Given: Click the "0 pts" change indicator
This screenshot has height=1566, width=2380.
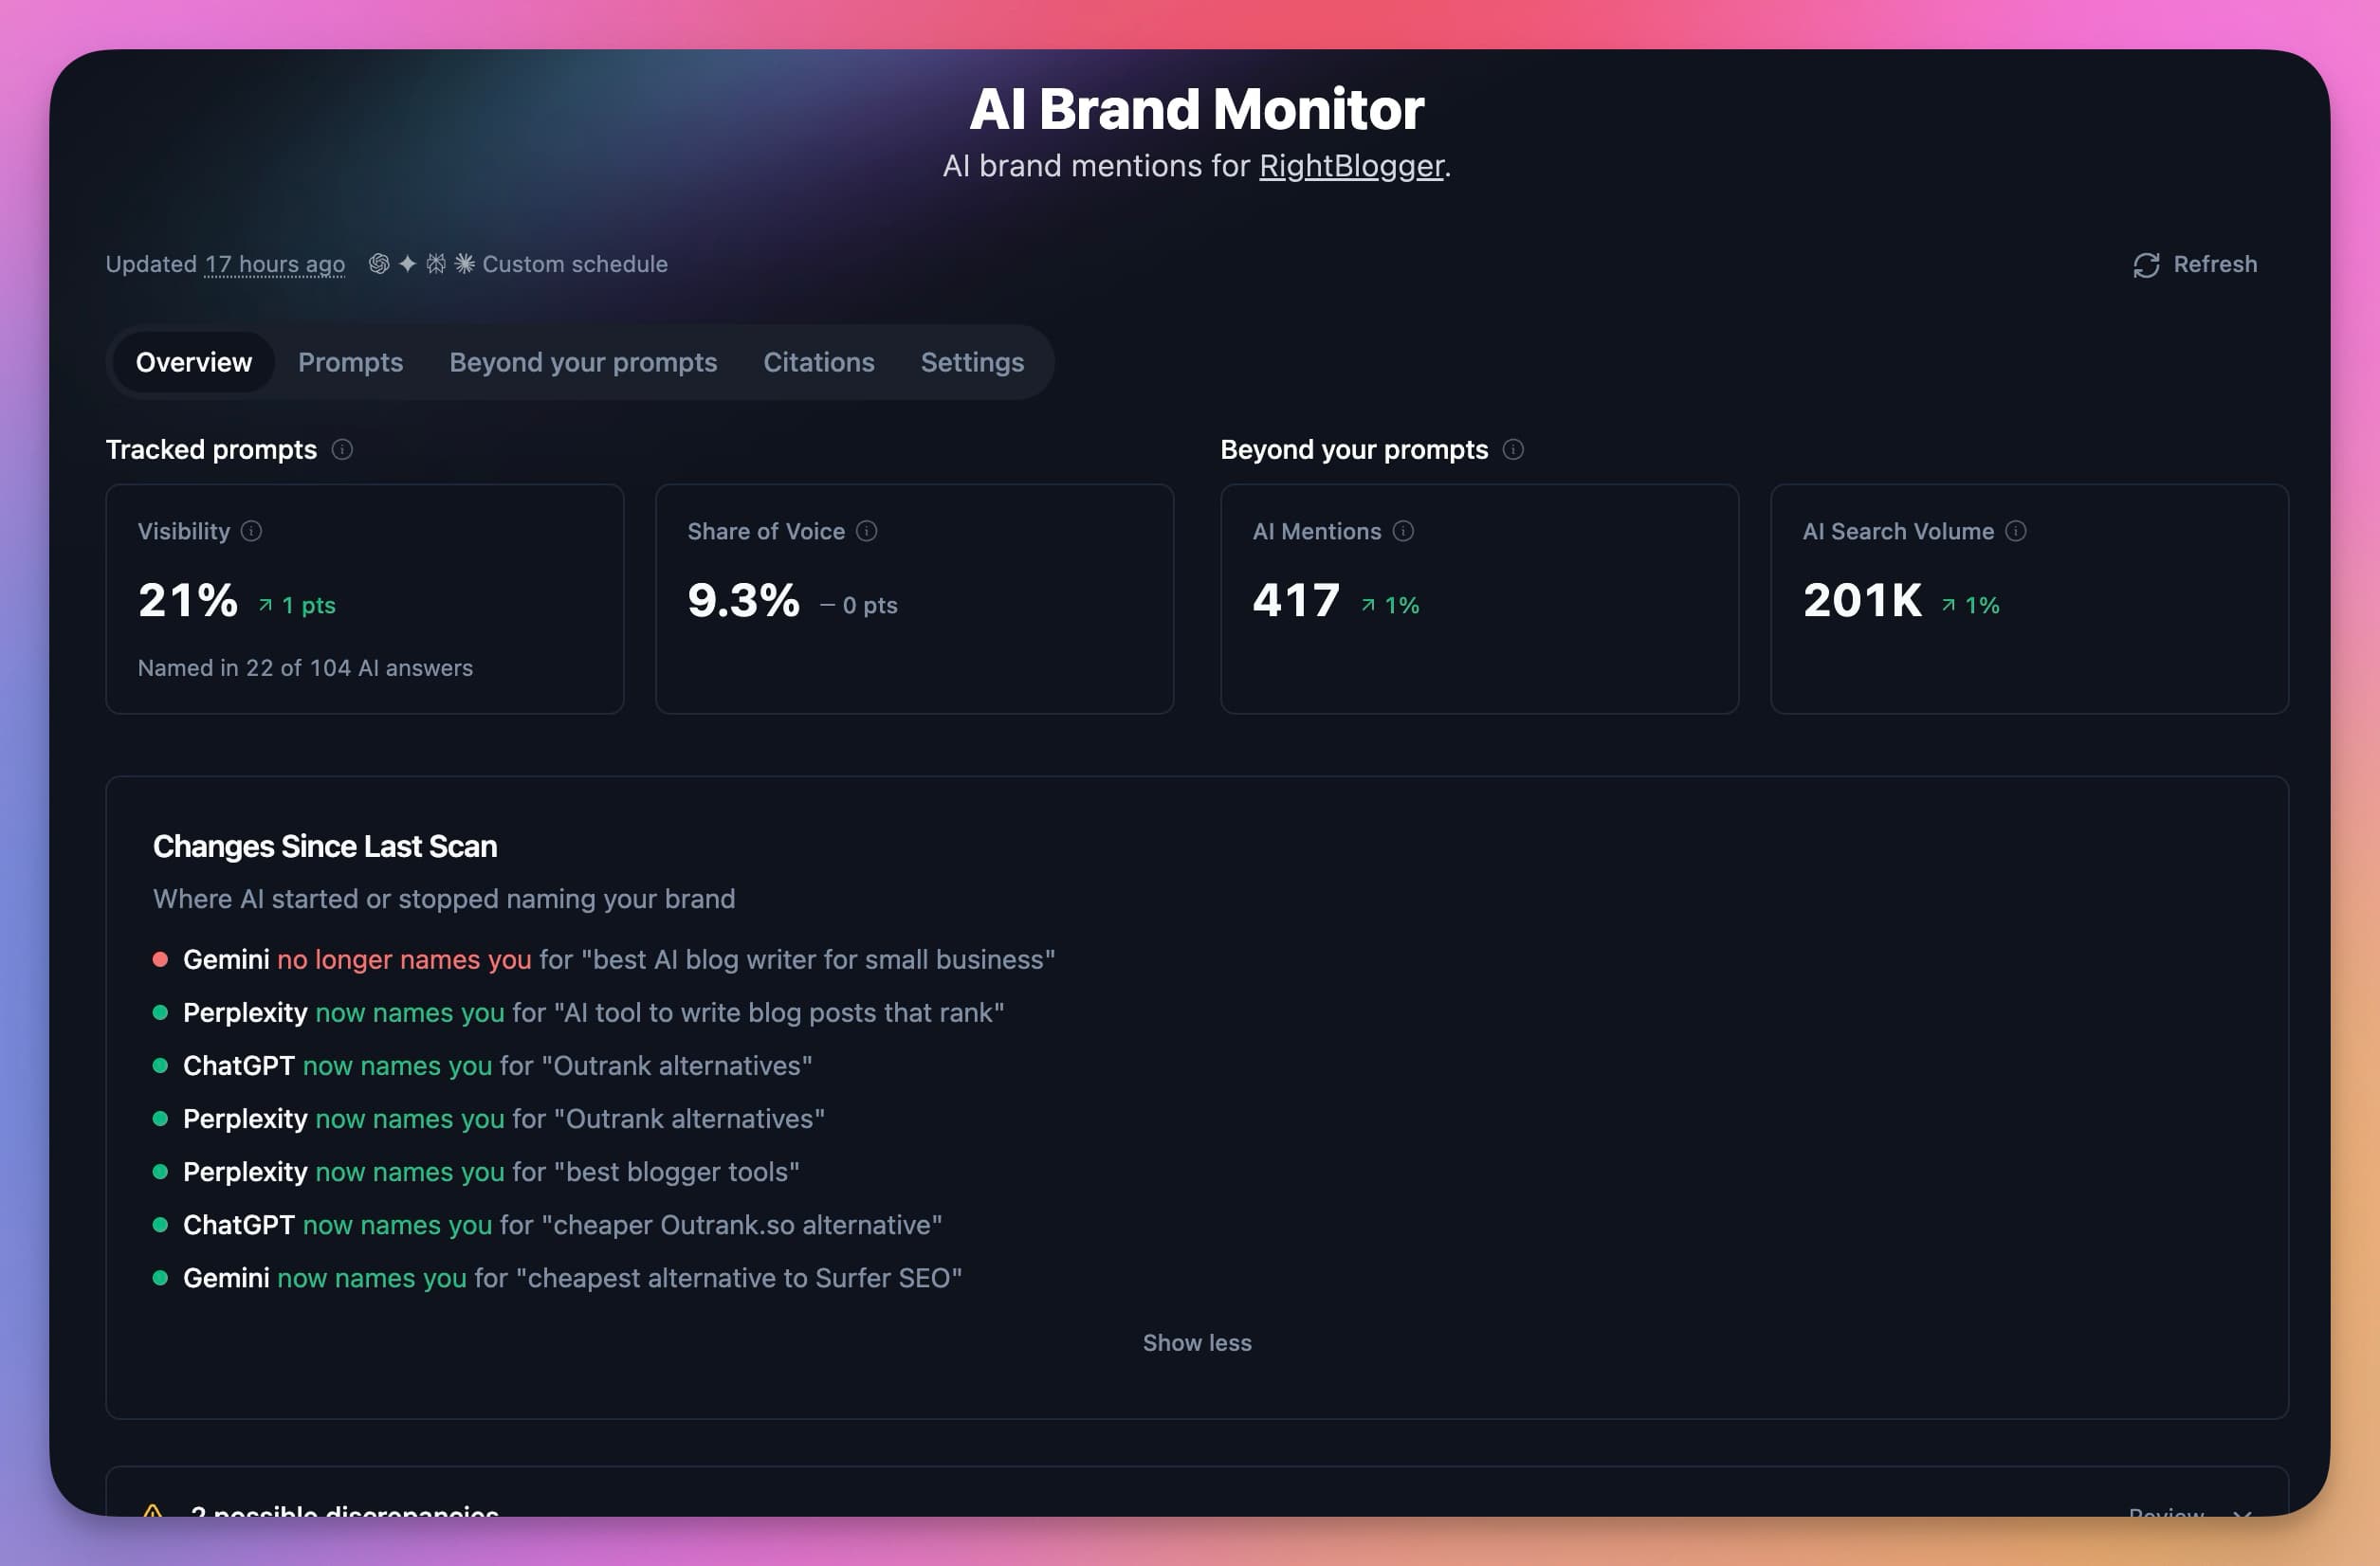Looking at the screenshot, I should (x=859, y=605).
